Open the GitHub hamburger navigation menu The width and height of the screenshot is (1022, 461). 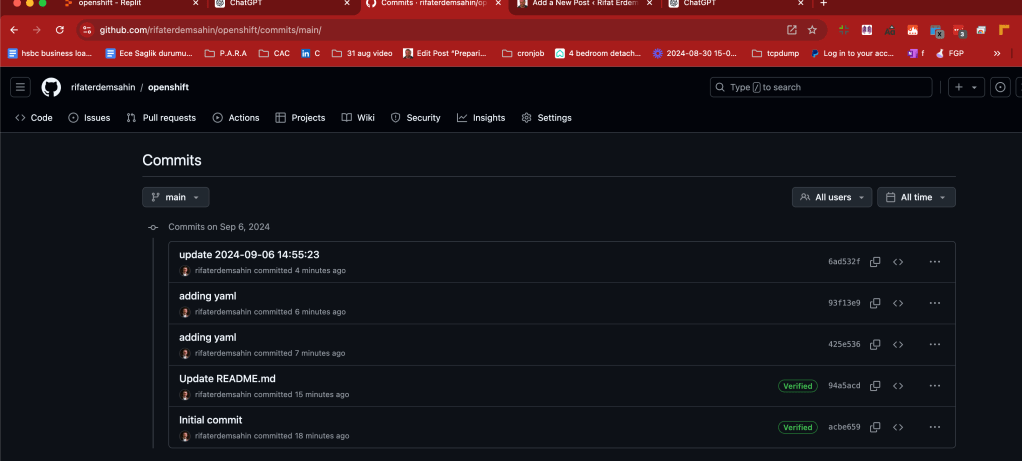(20, 87)
